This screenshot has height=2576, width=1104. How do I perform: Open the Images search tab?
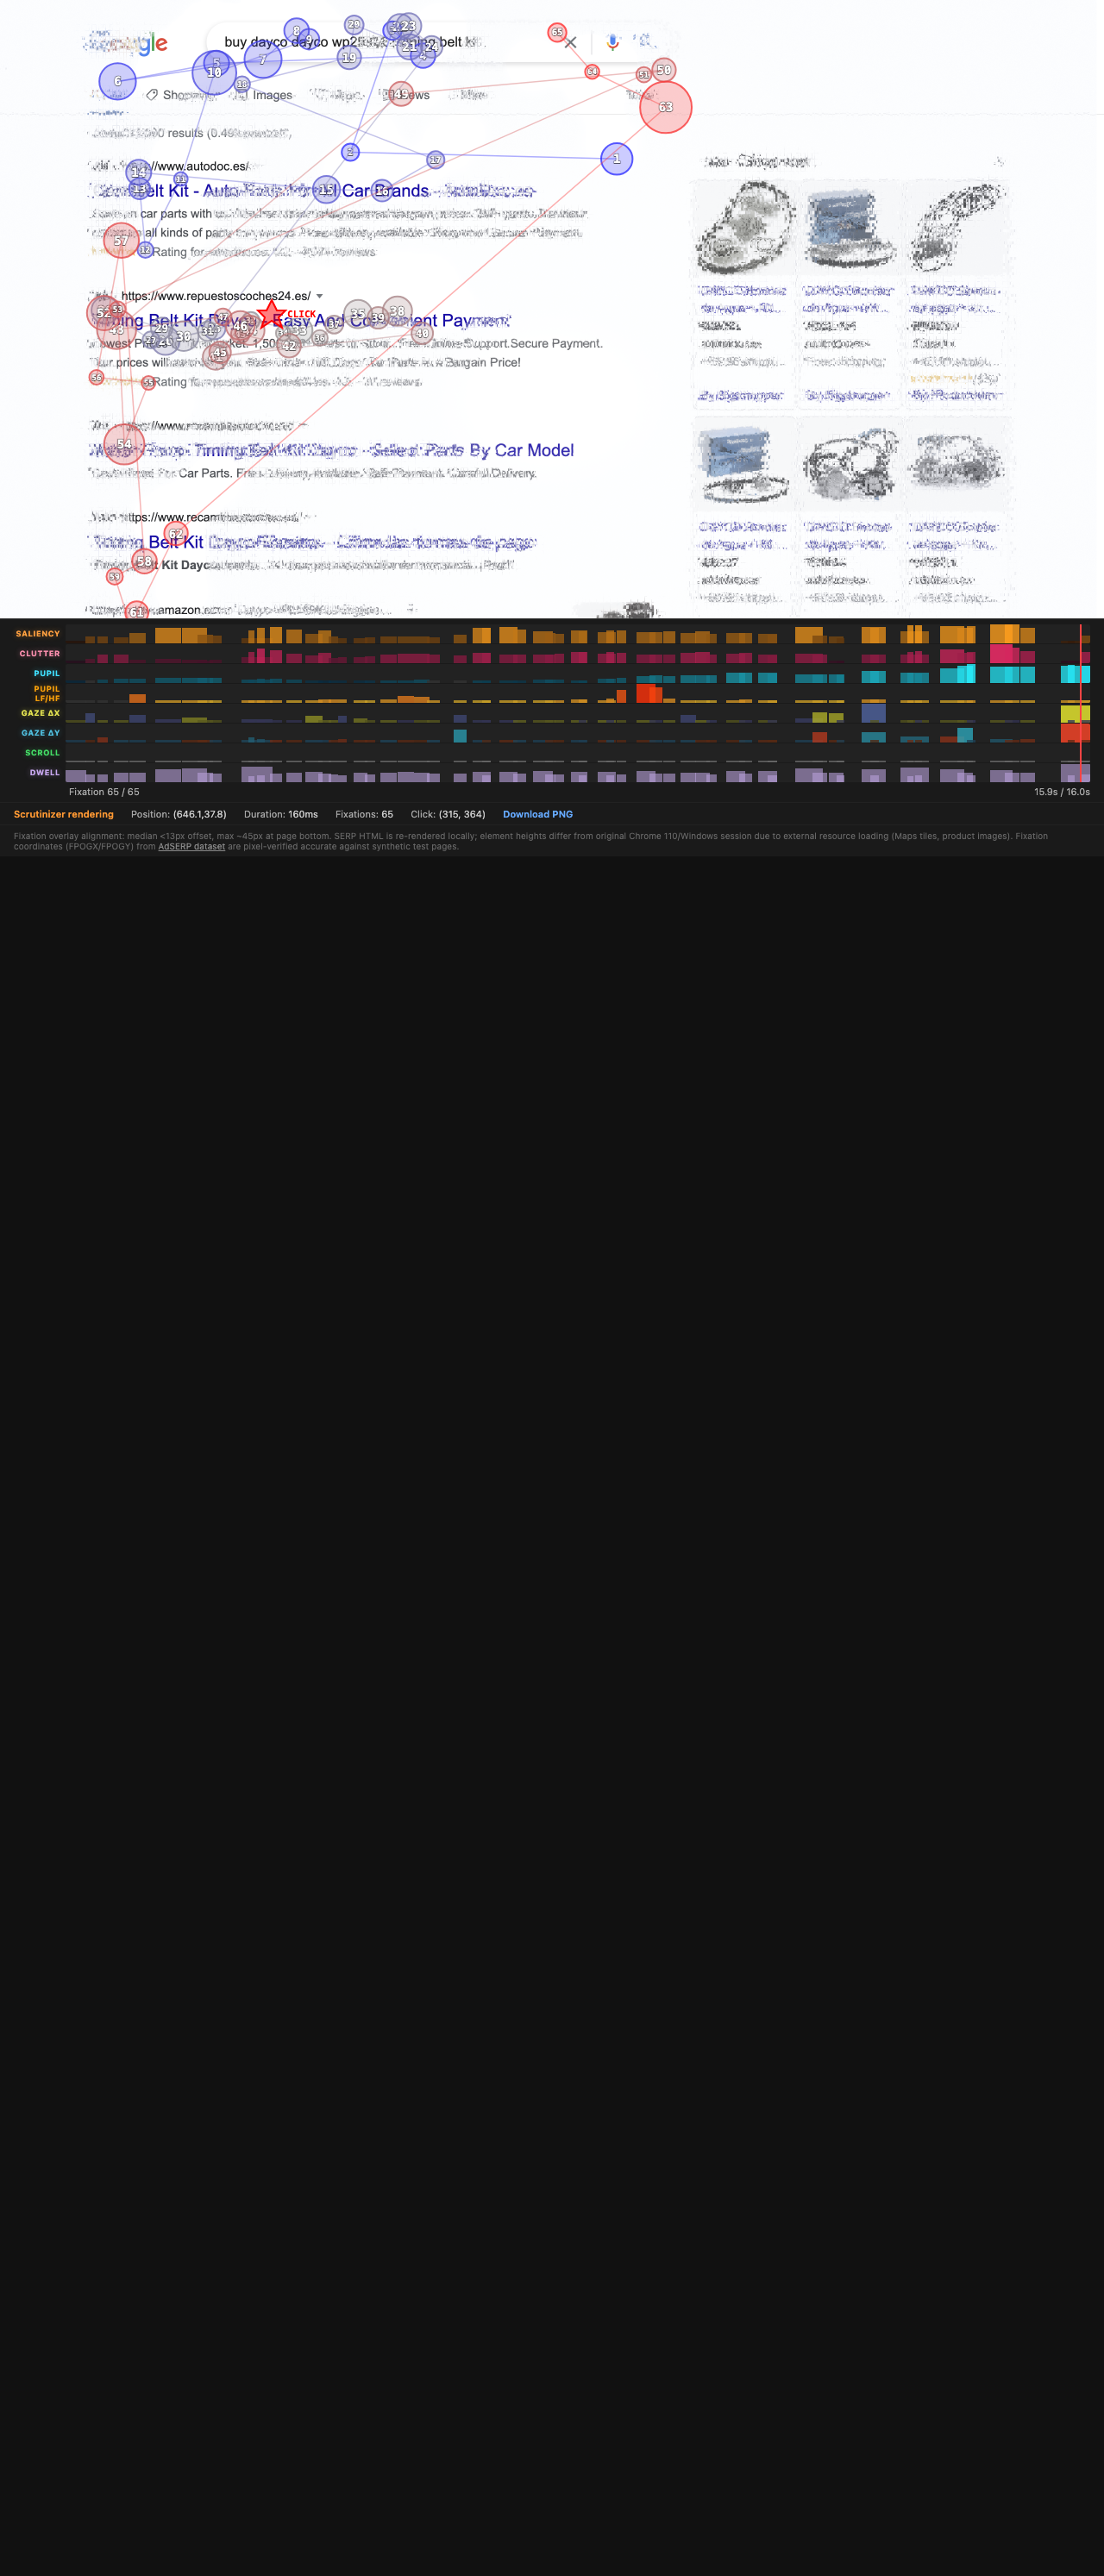point(271,95)
